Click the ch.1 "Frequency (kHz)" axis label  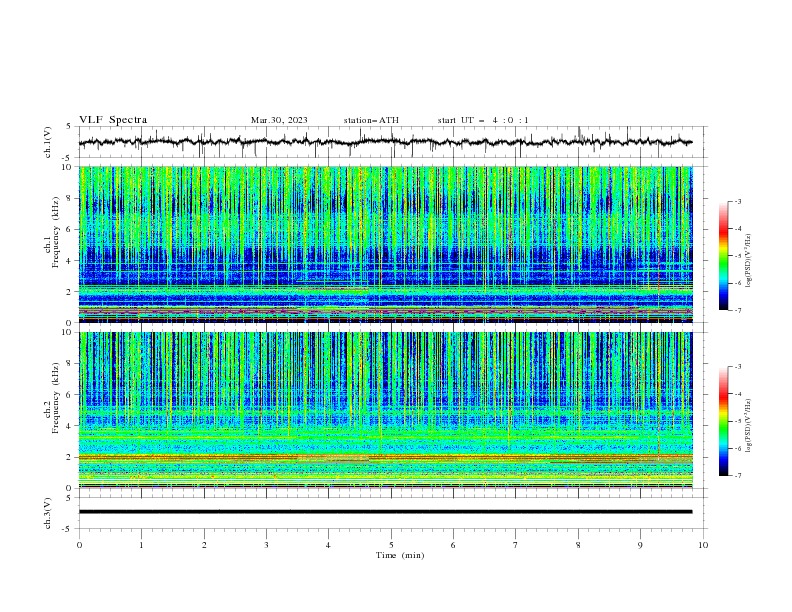pyautogui.click(x=55, y=233)
